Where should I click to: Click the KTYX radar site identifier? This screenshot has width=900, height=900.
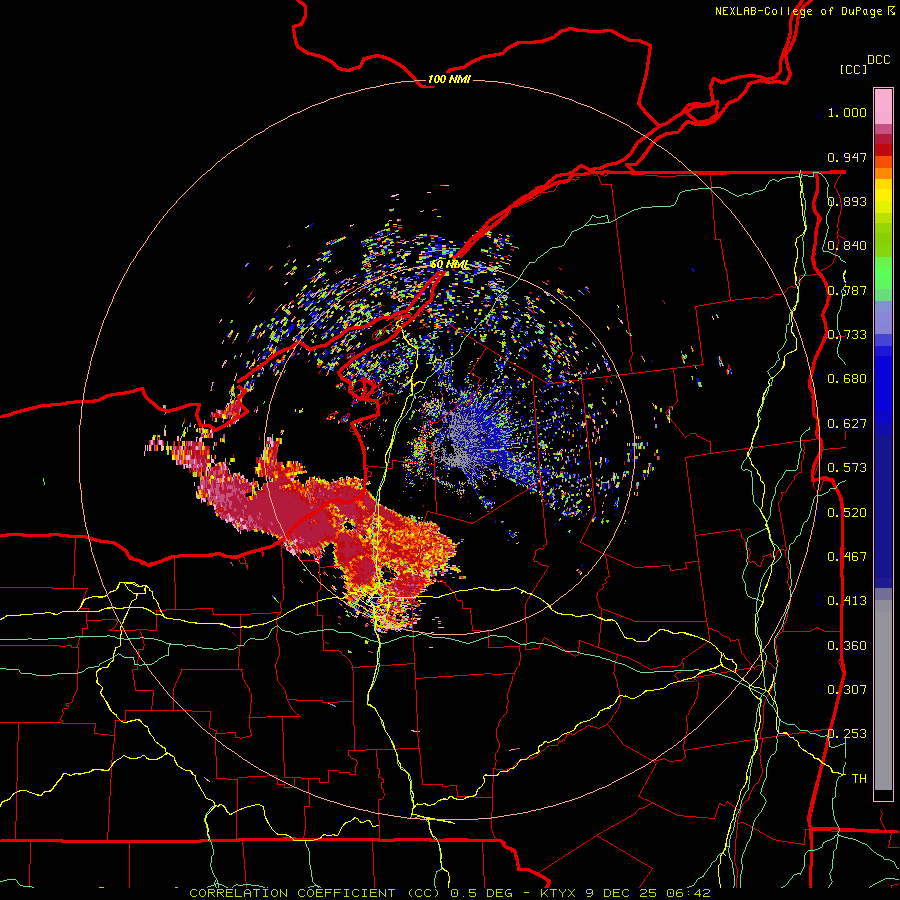pos(560,893)
